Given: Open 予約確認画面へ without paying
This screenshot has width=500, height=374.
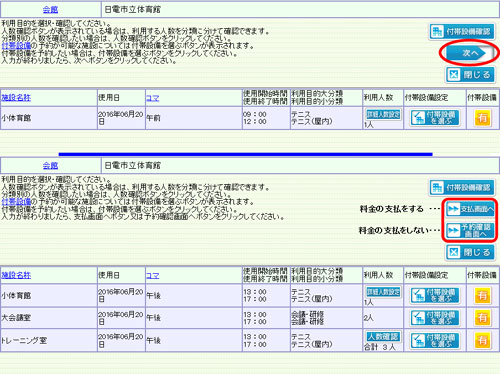Looking at the screenshot, I should point(470,230).
